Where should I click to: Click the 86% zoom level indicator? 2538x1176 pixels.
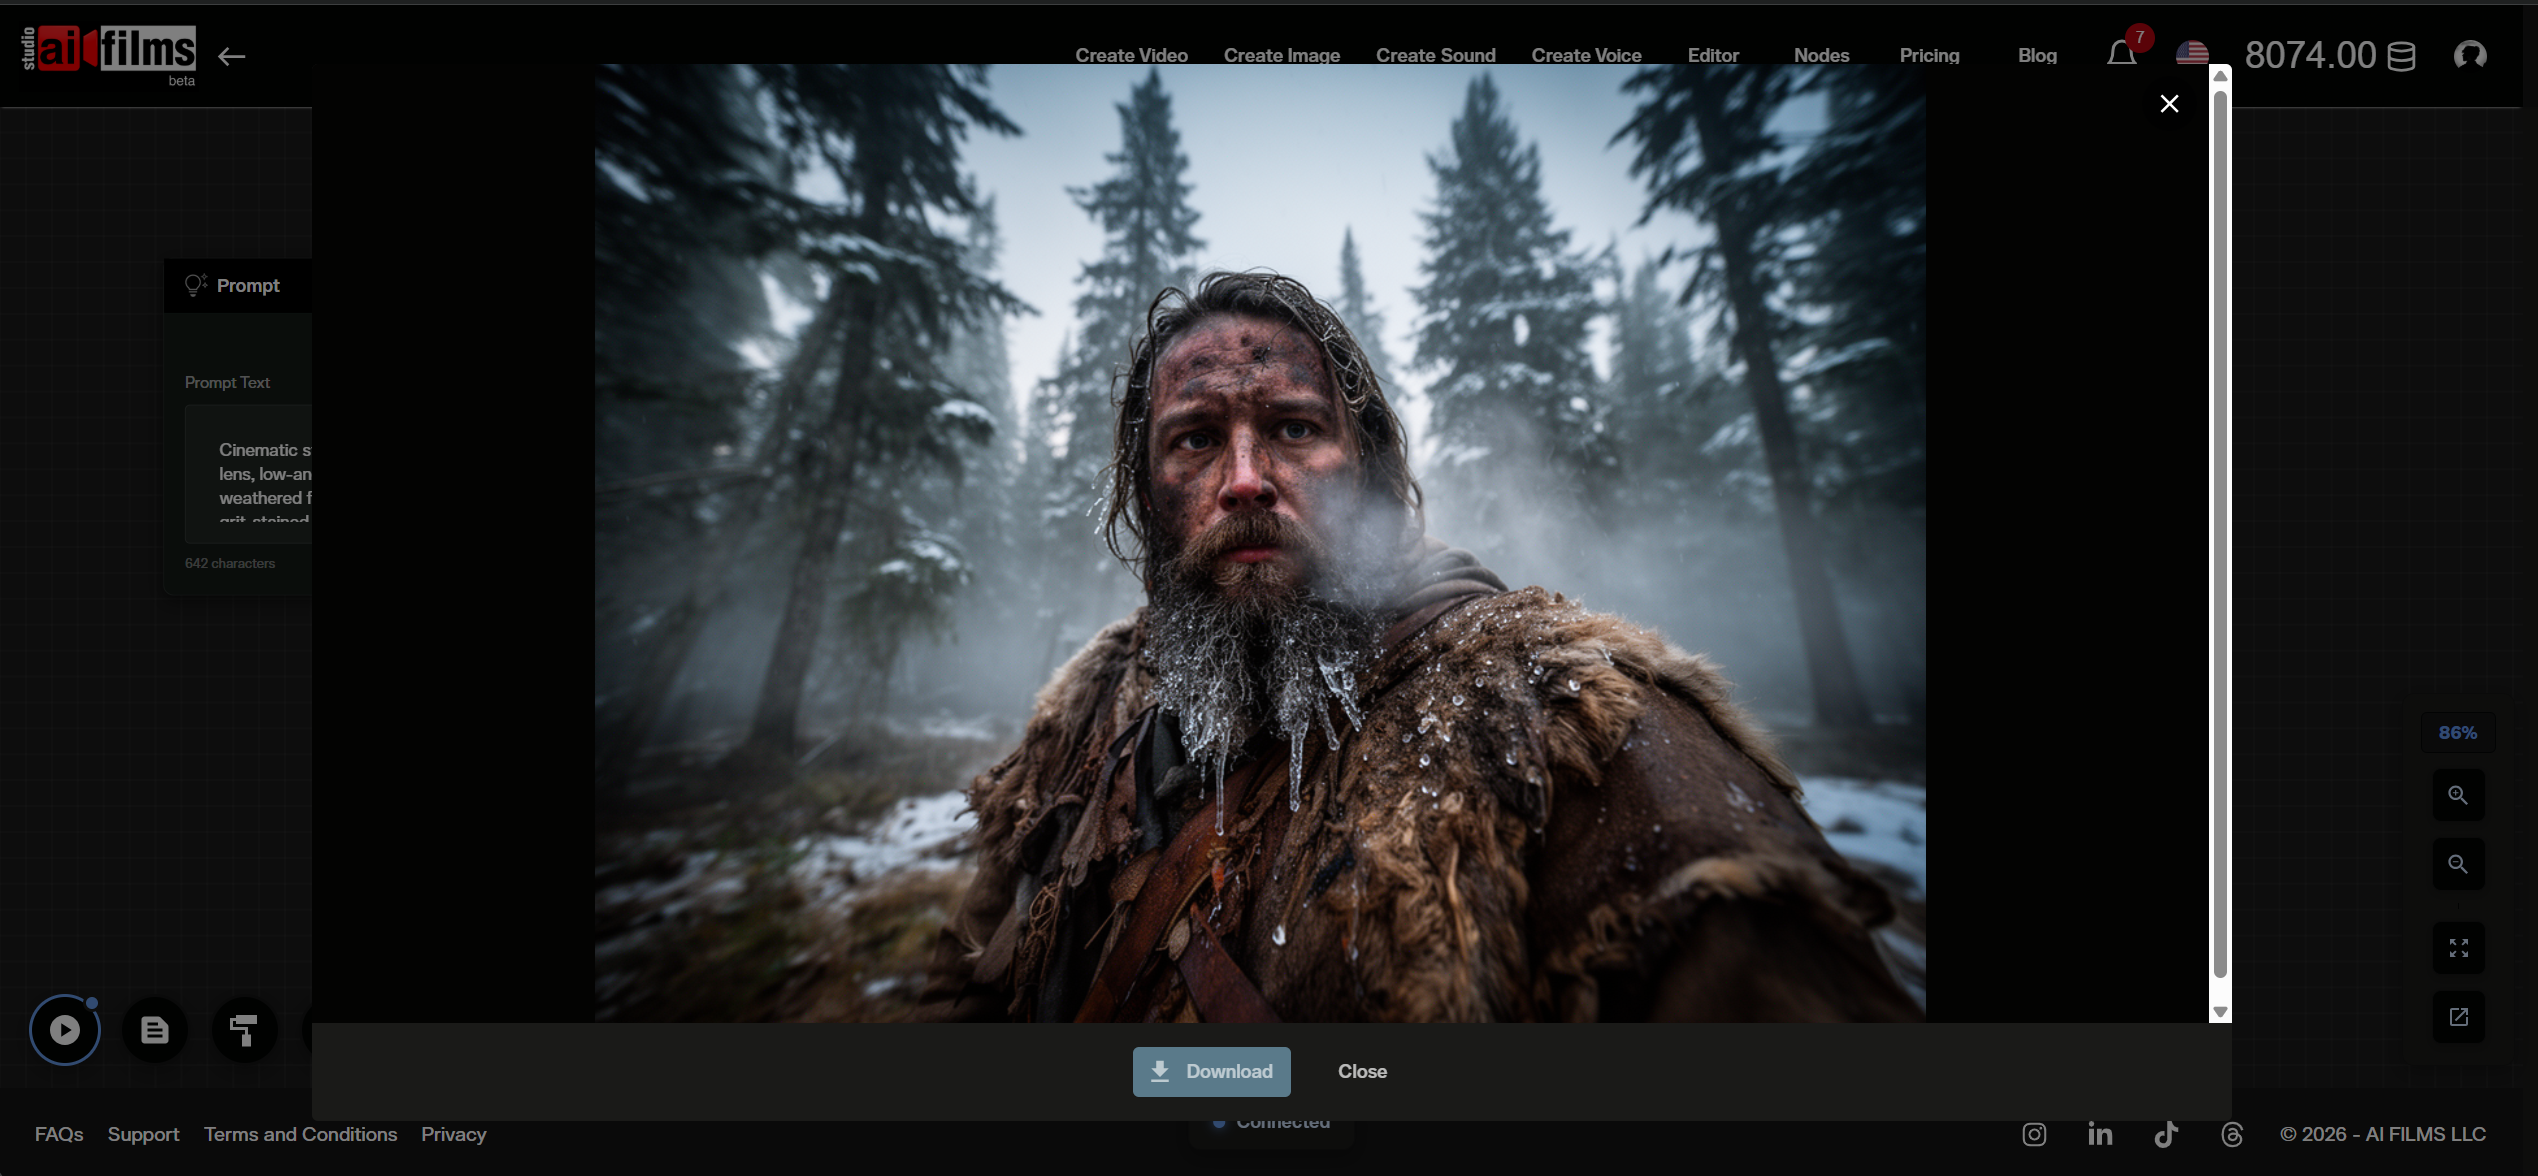2457,732
